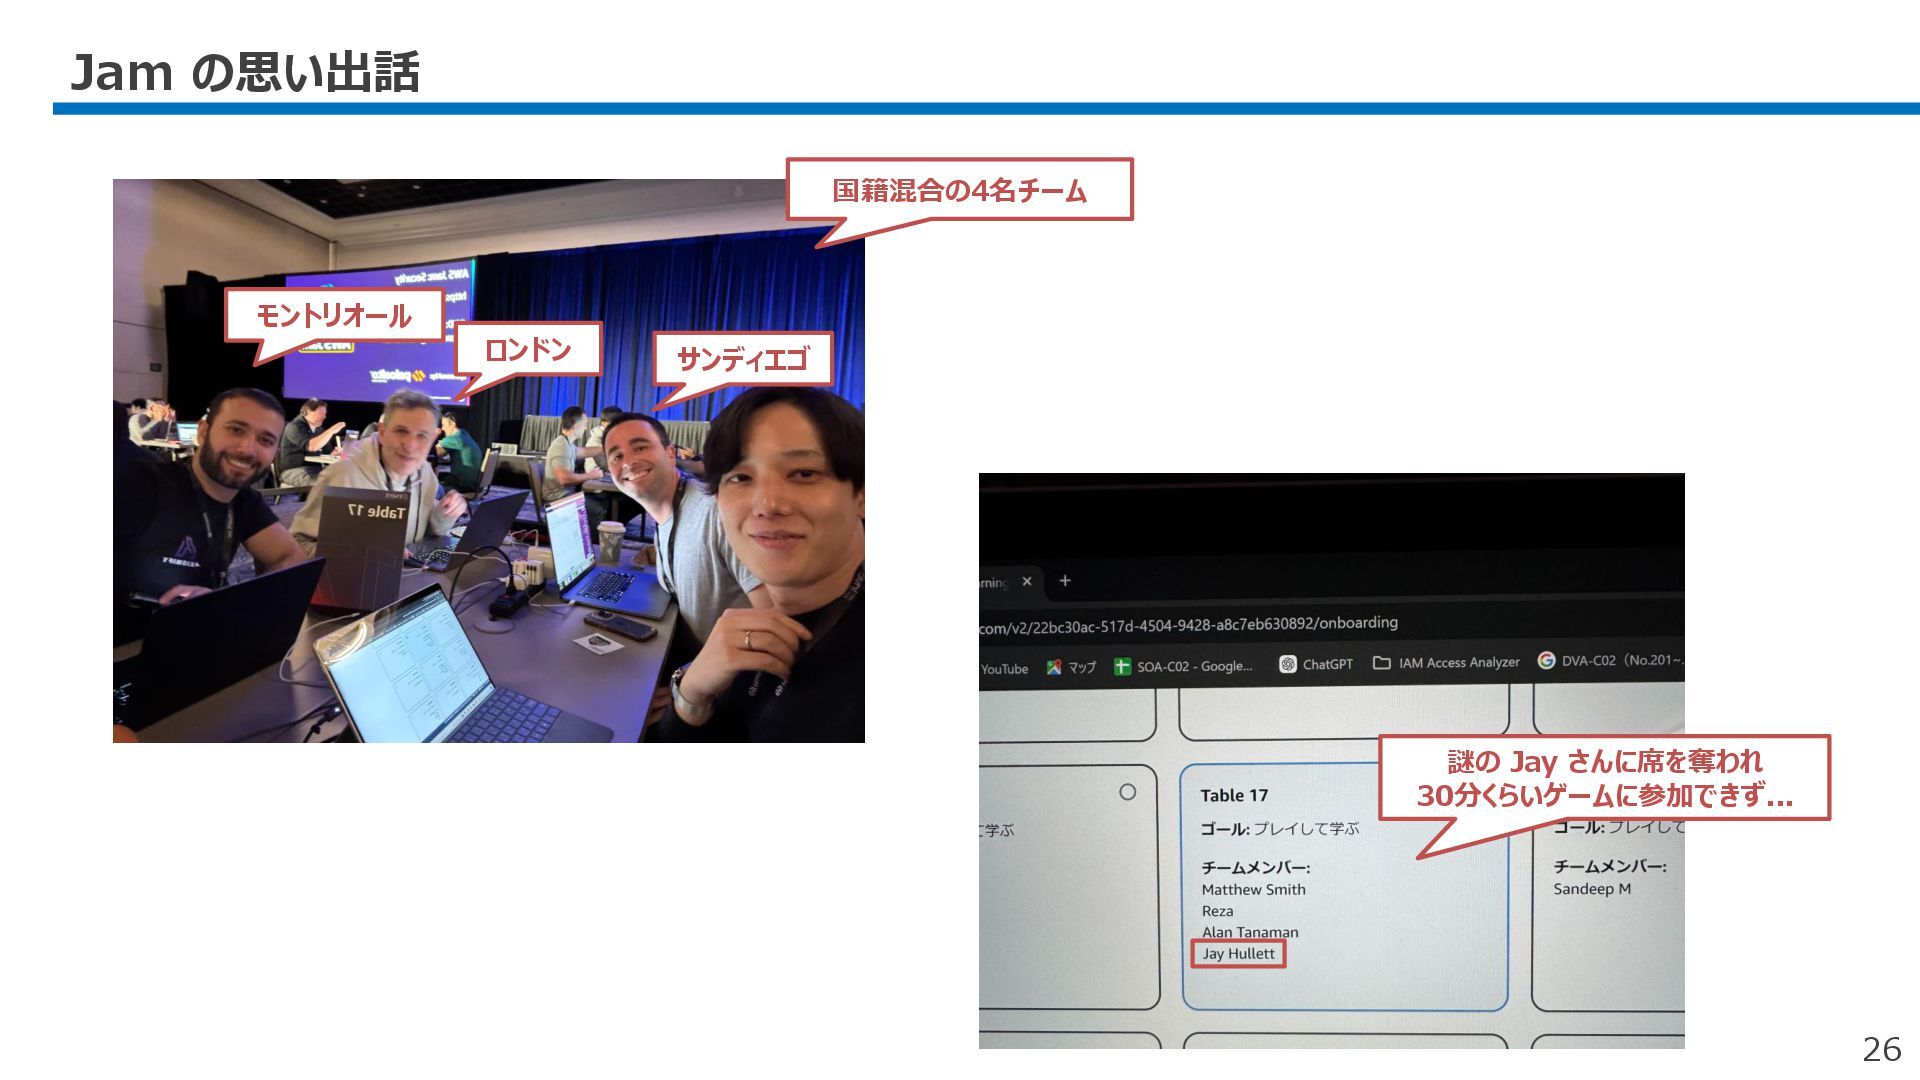Close the browser tab with the X
This screenshot has width=1920, height=1080.
pos(1027,581)
